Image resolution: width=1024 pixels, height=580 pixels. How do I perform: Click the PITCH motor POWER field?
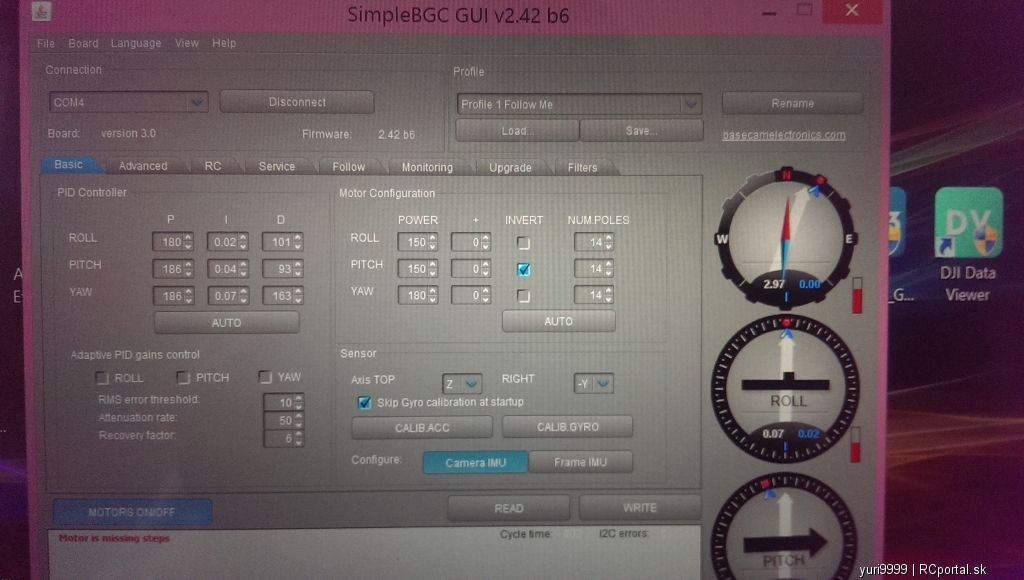[x=417, y=268]
